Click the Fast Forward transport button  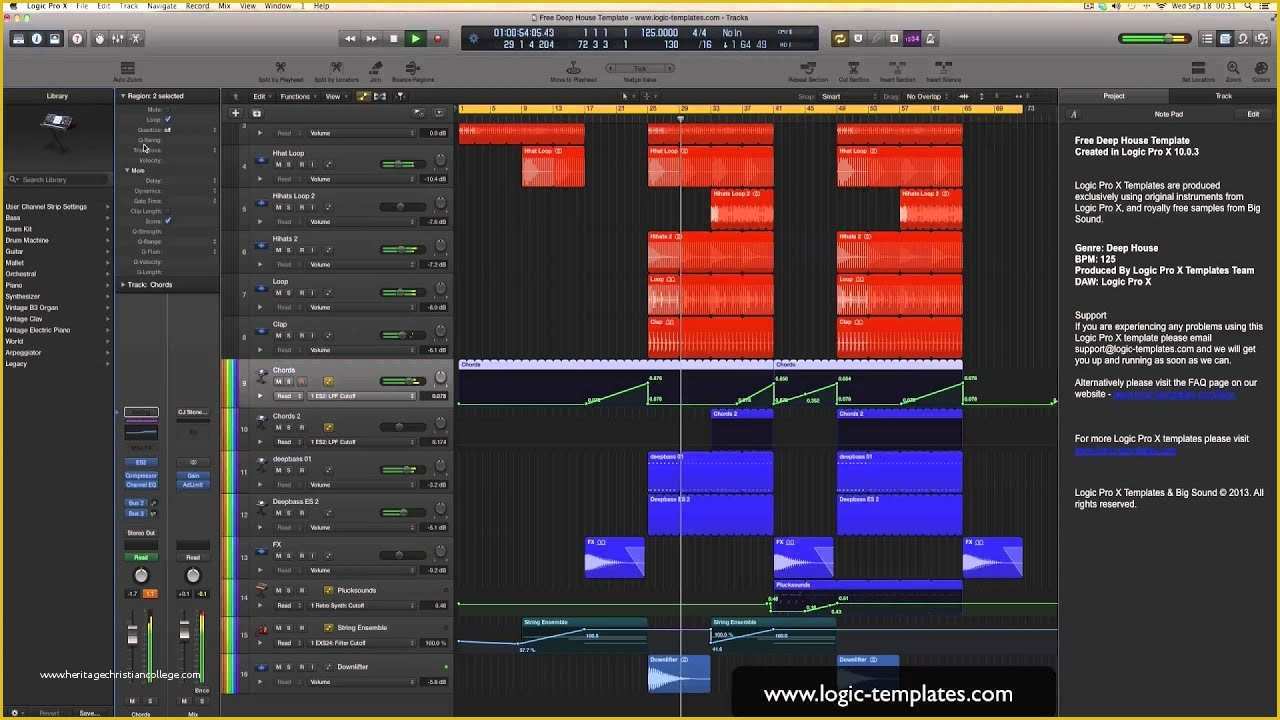(371, 39)
